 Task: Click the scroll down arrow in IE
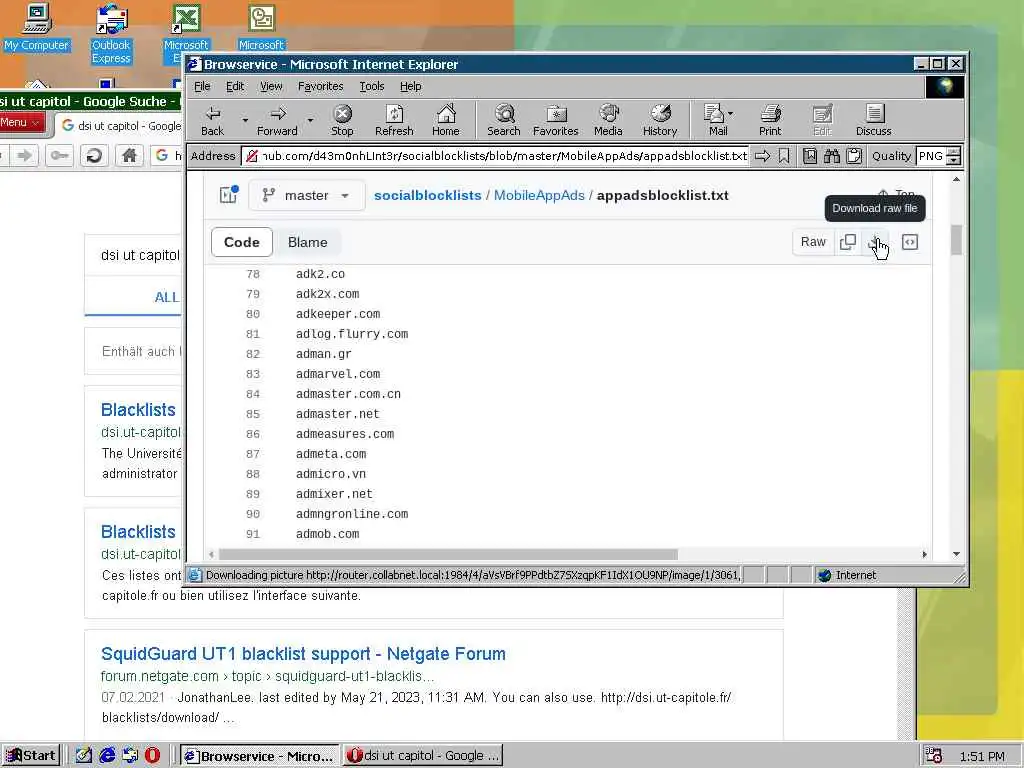(x=956, y=554)
